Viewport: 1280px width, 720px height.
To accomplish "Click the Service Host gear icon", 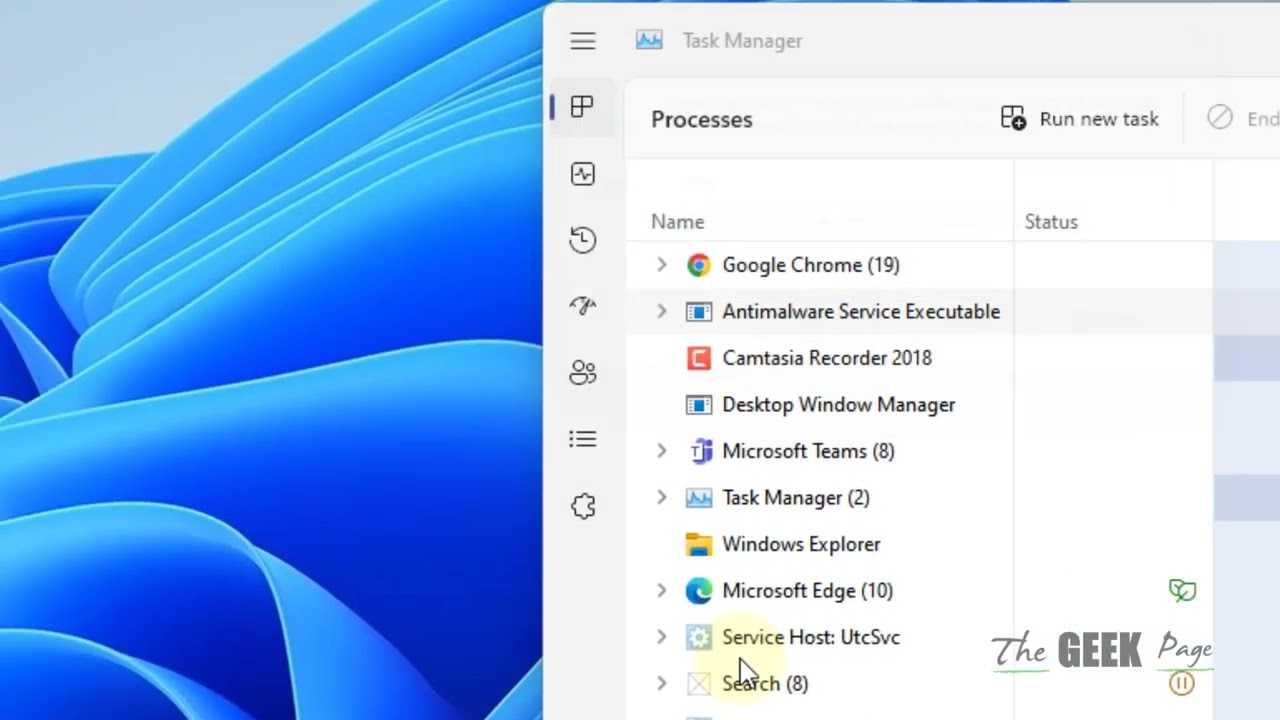I will (699, 637).
